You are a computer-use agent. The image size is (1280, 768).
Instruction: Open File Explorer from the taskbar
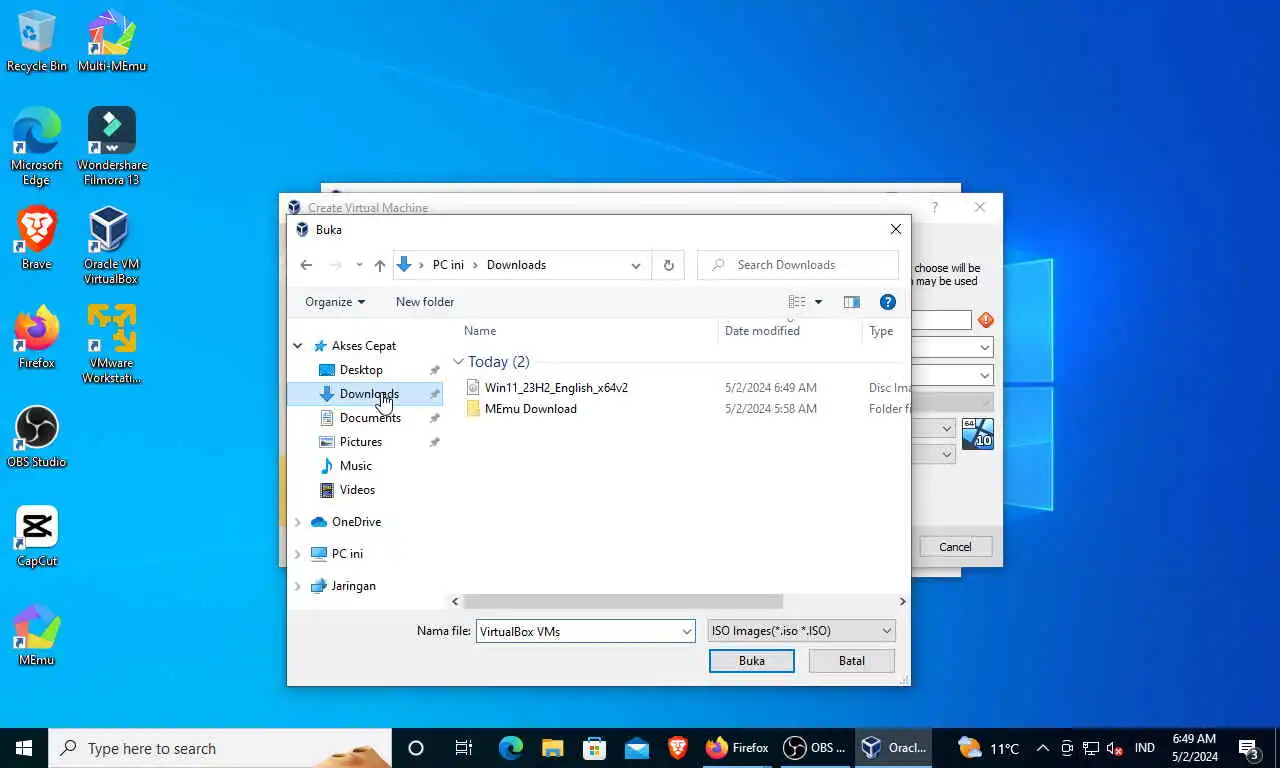553,748
